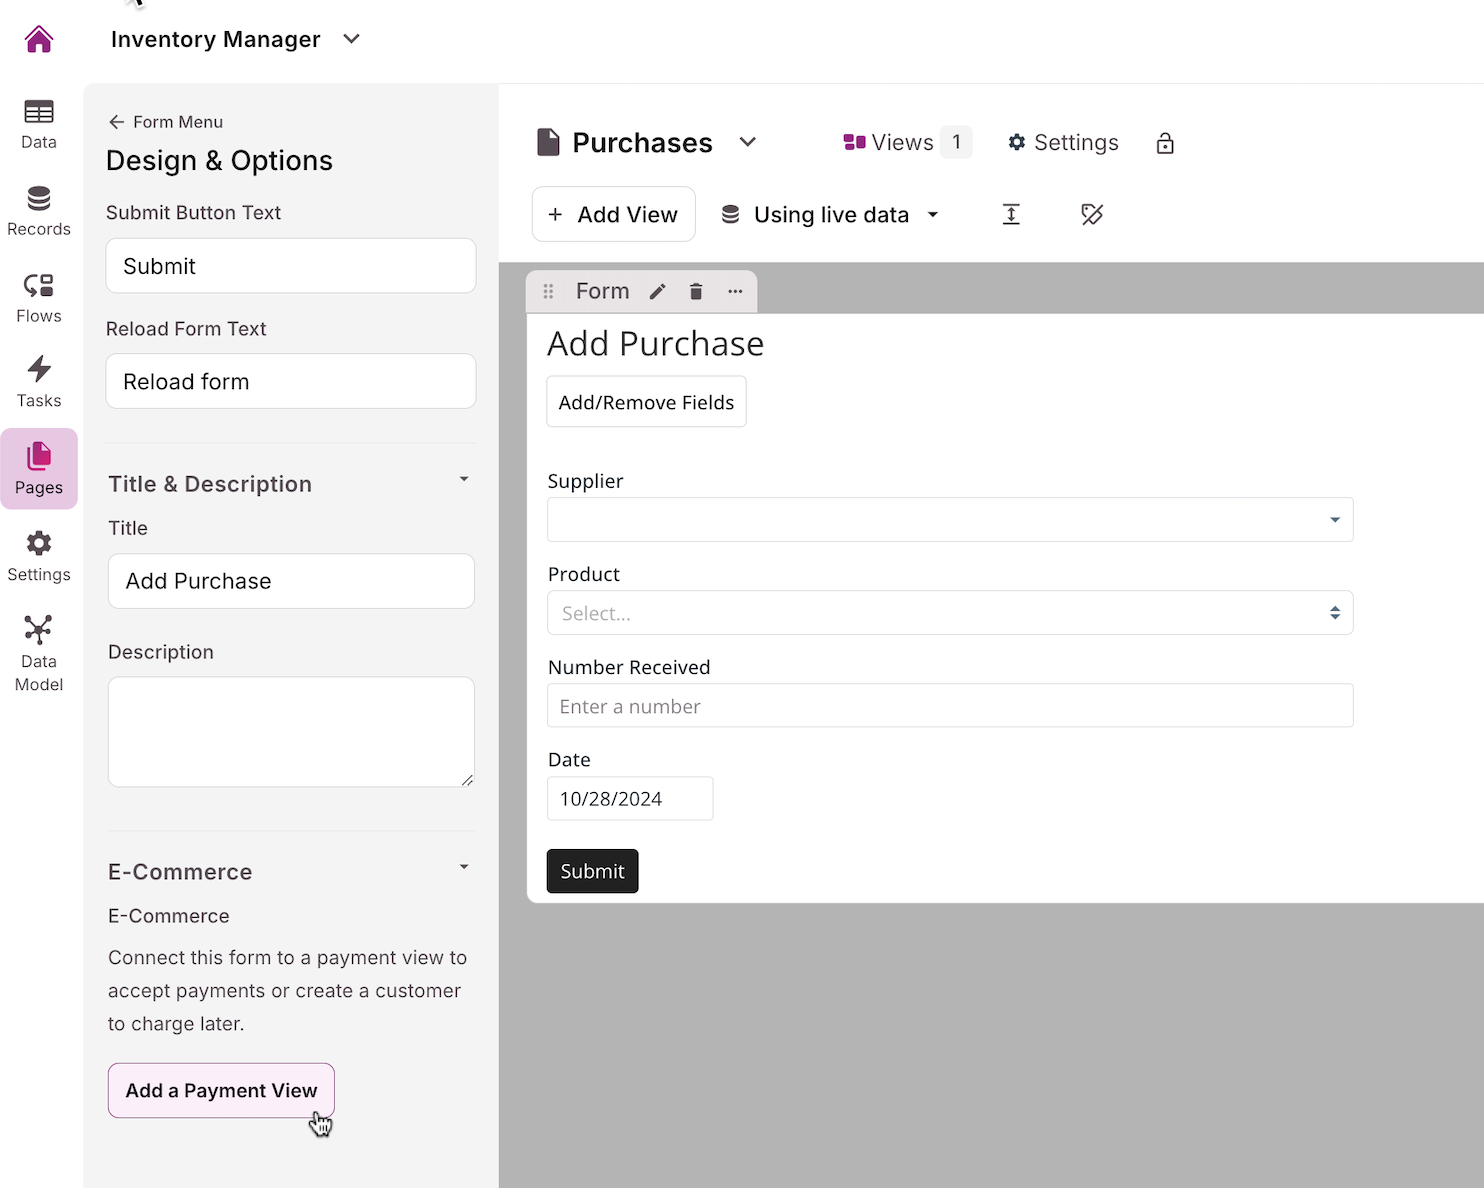
Task: Collapse the E-Commerce section
Action: click(464, 867)
